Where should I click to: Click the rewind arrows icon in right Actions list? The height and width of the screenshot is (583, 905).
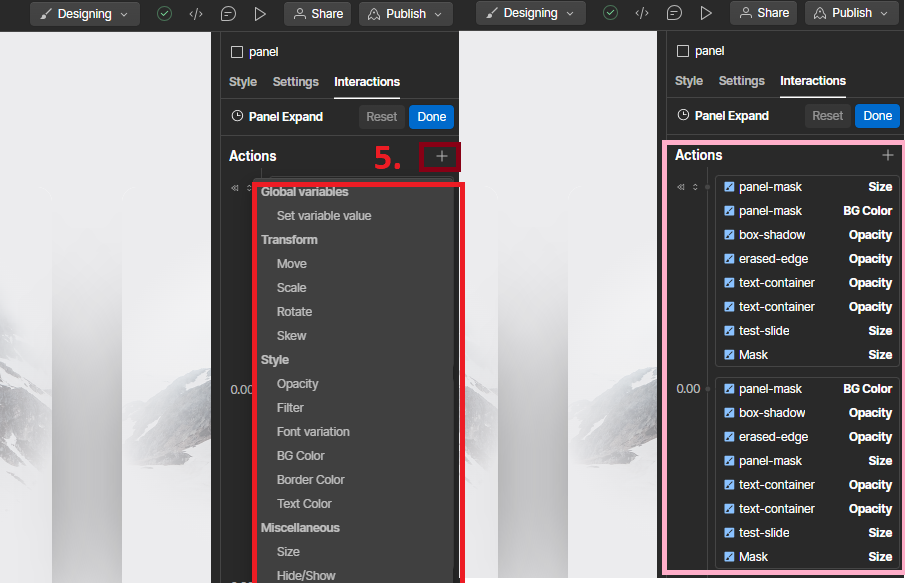[681, 187]
